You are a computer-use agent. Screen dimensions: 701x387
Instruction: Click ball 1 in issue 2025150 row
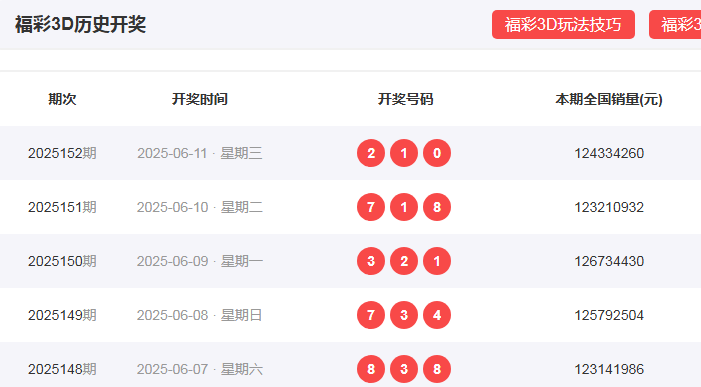click(x=437, y=261)
